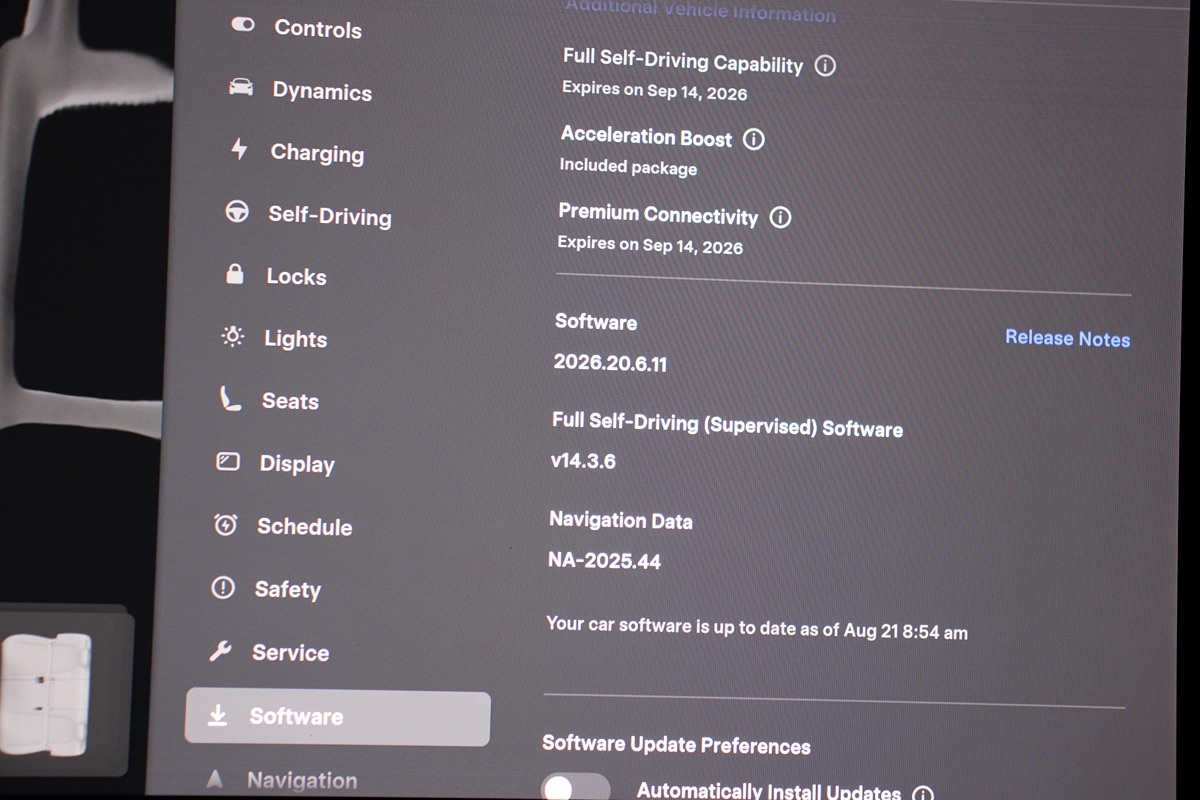The height and width of the screenshot is (800, 1200).
Task: Tap software version 2026.20.6.11
Action: click(x=610, y=364)
